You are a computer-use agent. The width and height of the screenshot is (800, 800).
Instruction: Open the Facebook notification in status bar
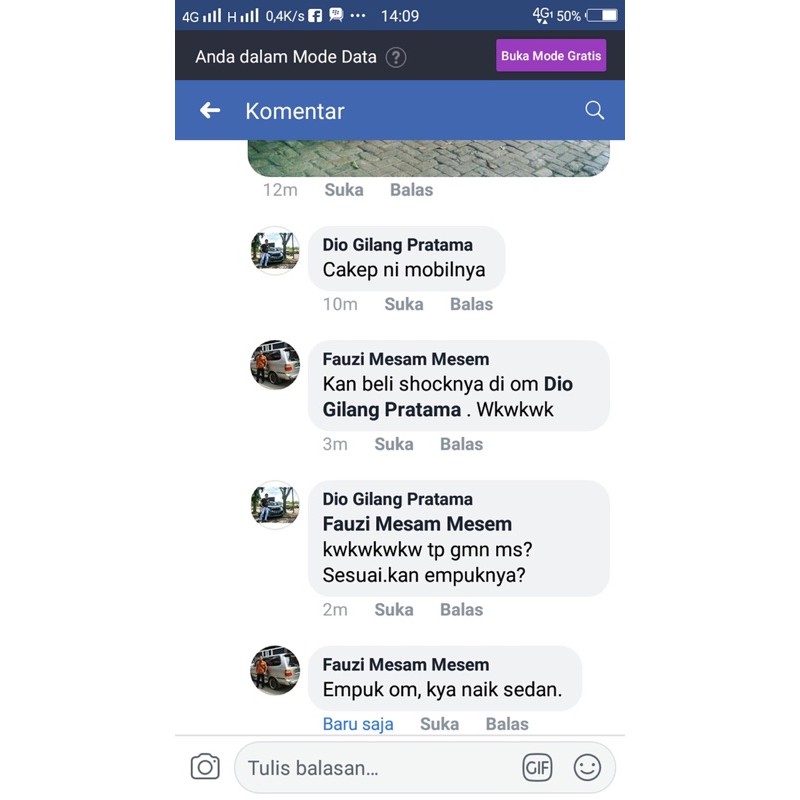[315, 16]
